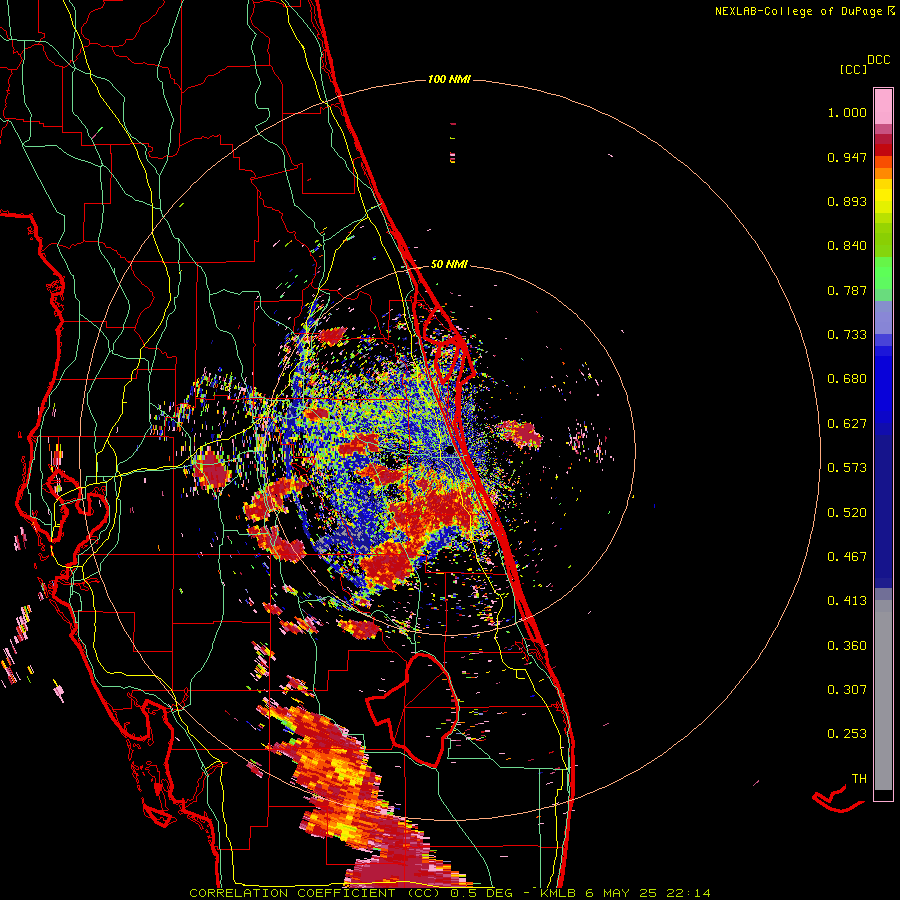Click the 0.5 DEG elevation text
This screenshot has height=900, width=900.
[481, 893]
